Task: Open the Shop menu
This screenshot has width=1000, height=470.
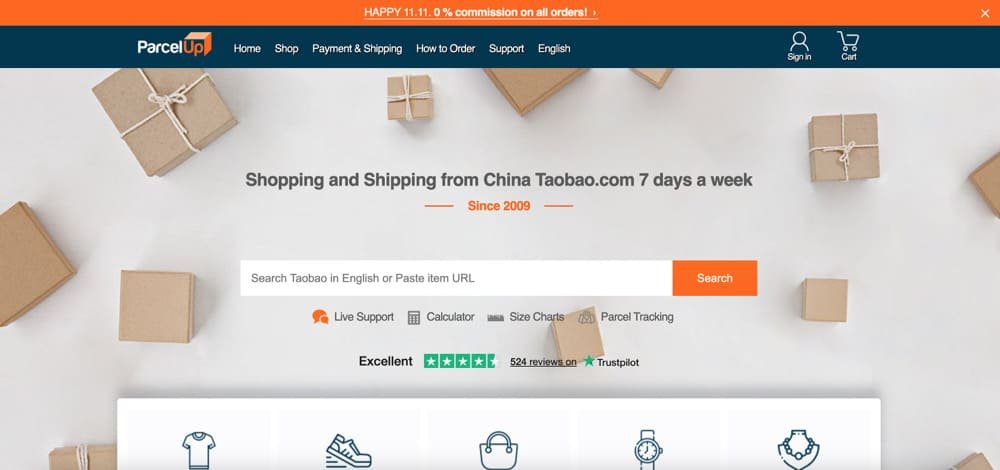Action: click(286, 48)
